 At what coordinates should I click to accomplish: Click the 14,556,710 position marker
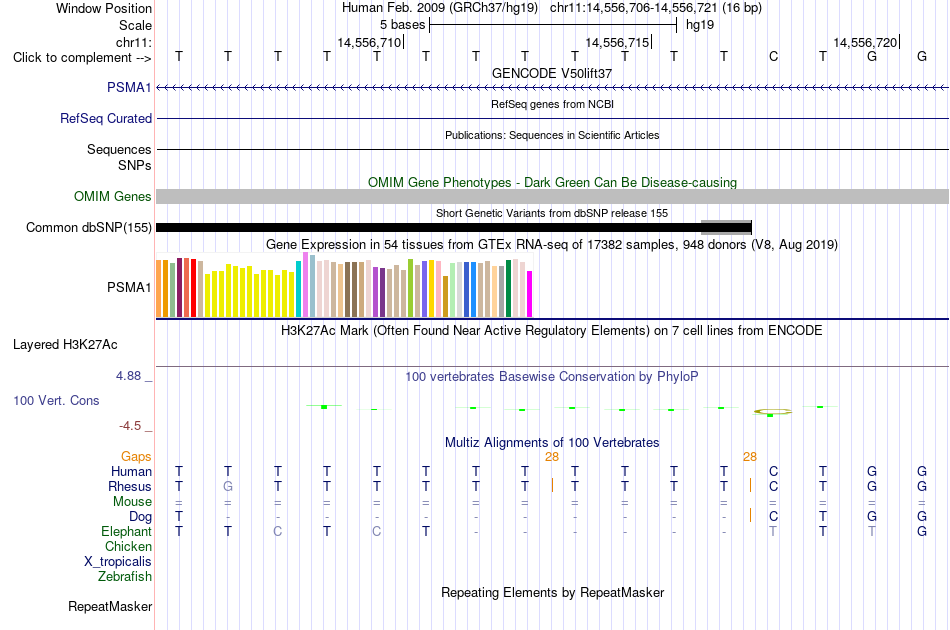click(x=369, y=42)
